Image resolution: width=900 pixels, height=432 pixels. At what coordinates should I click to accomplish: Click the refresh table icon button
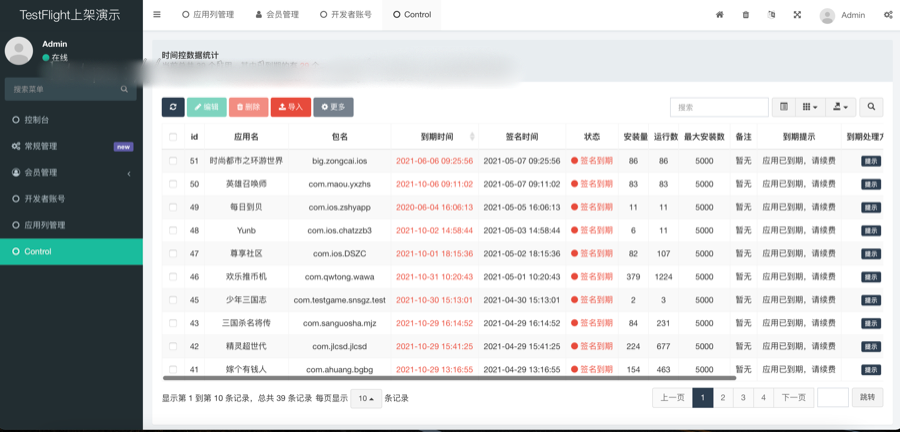click(173, 107)
